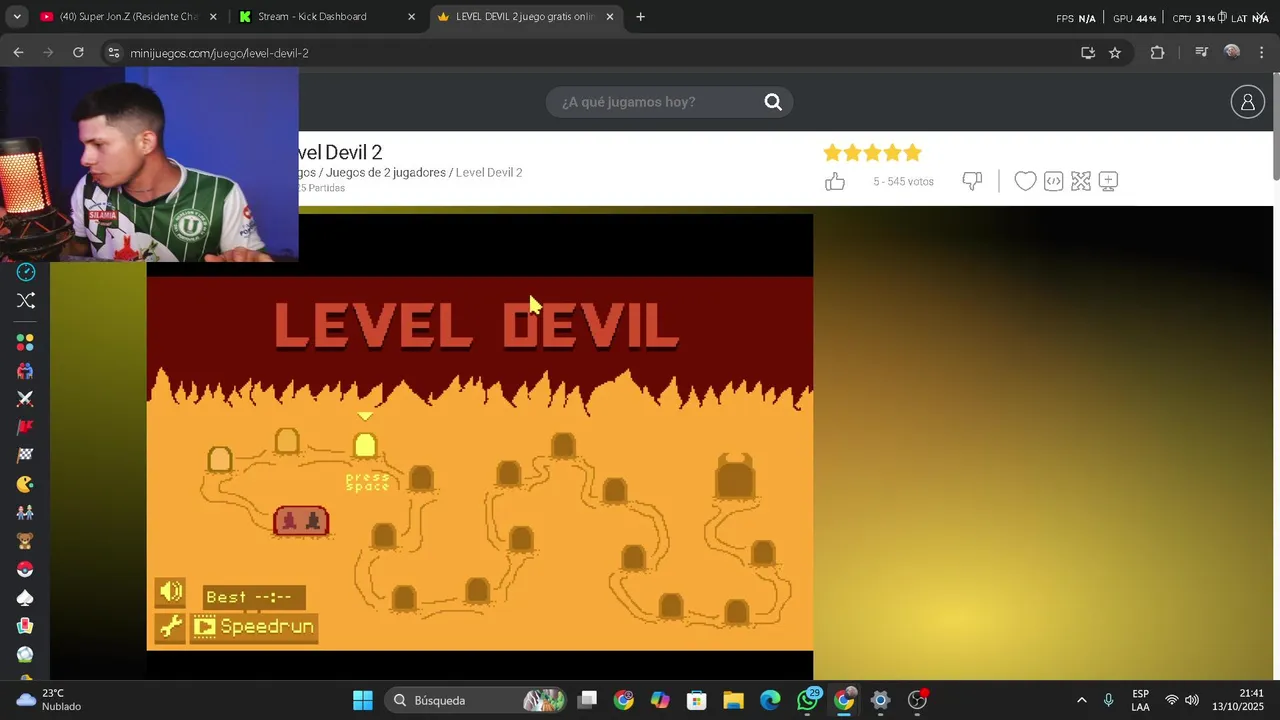
Task: Open the checkered racing flag category
Action: 26,455
